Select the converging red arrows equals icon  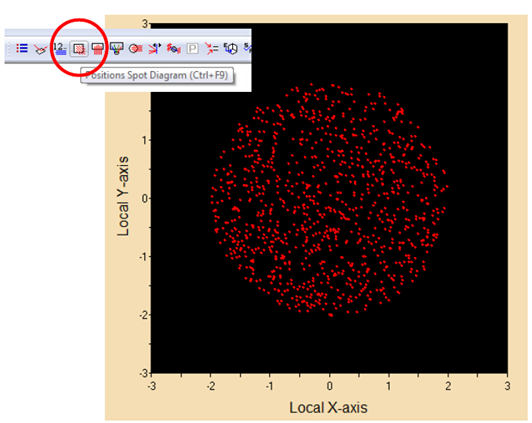tap(211, 49)
